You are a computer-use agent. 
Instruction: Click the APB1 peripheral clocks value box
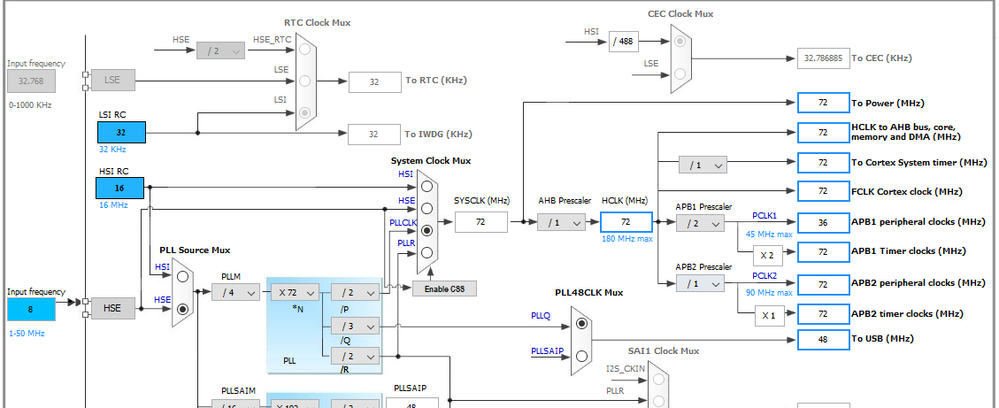coord(823,222)
